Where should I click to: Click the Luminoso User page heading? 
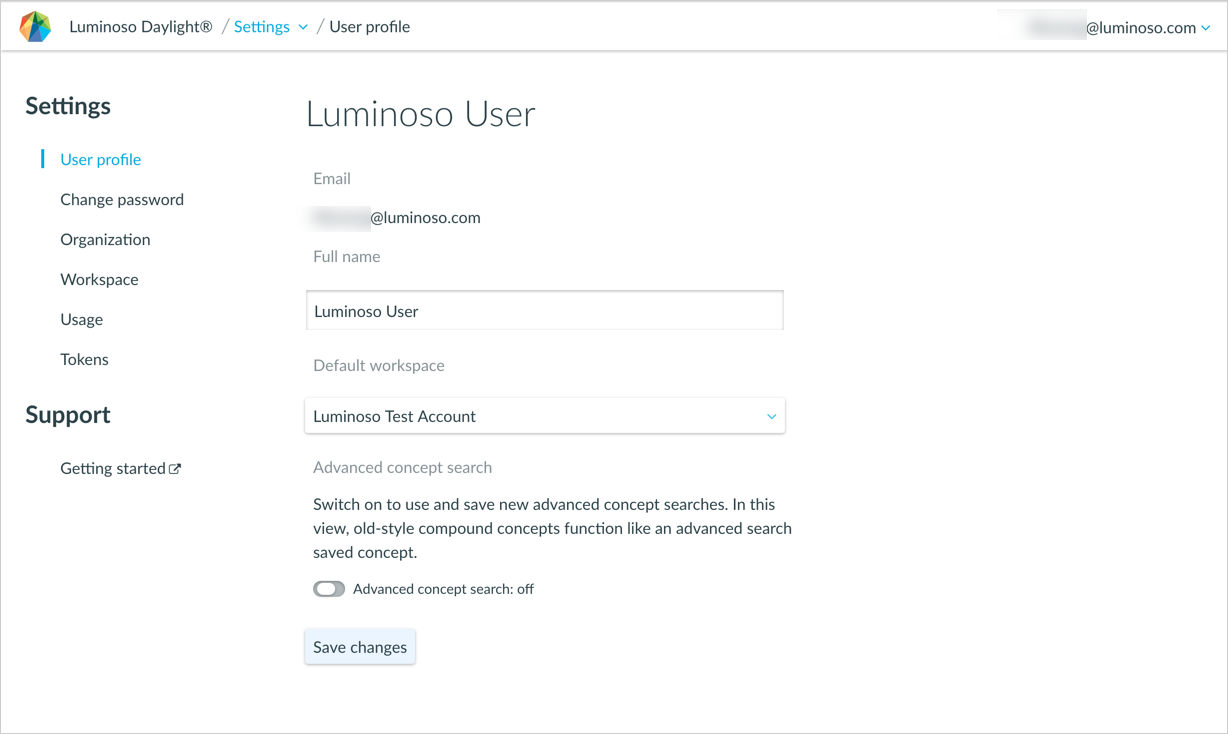click(x=421, y=114)
